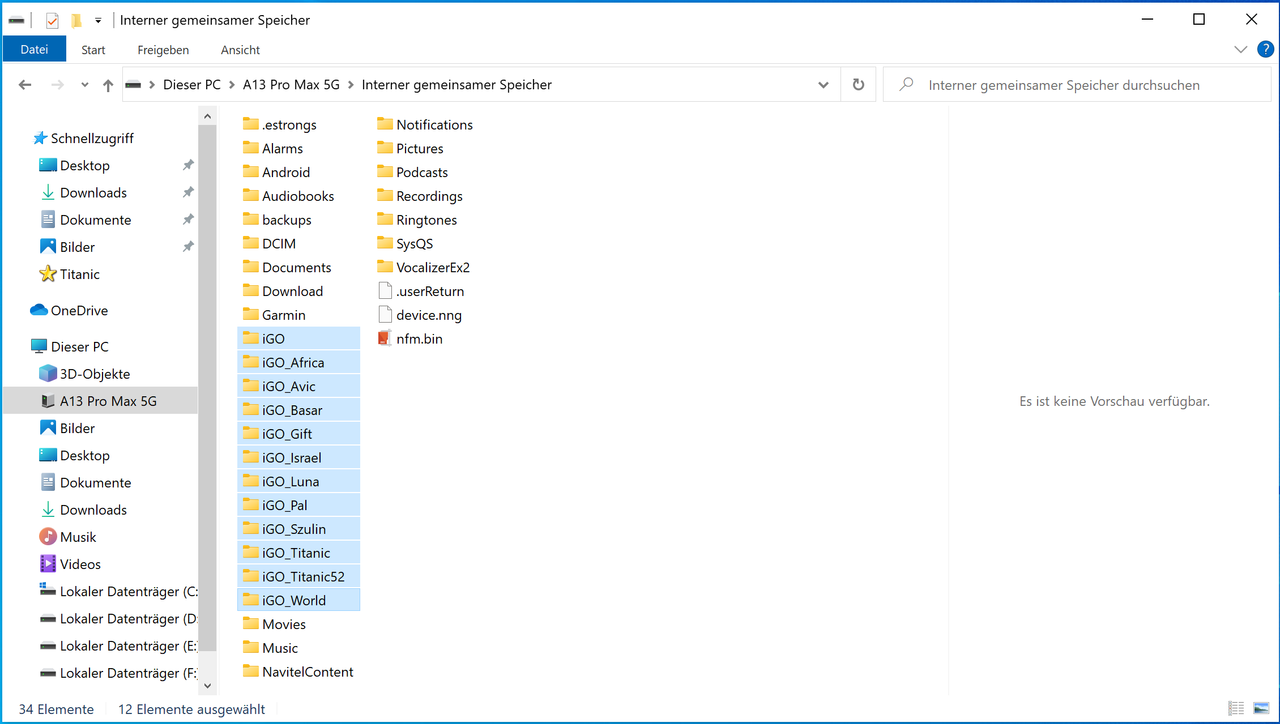Screen dimensions: 1280x724
Task: Select Lokaler Datenträger (F:) drive
Action: [x=128, y=672]
